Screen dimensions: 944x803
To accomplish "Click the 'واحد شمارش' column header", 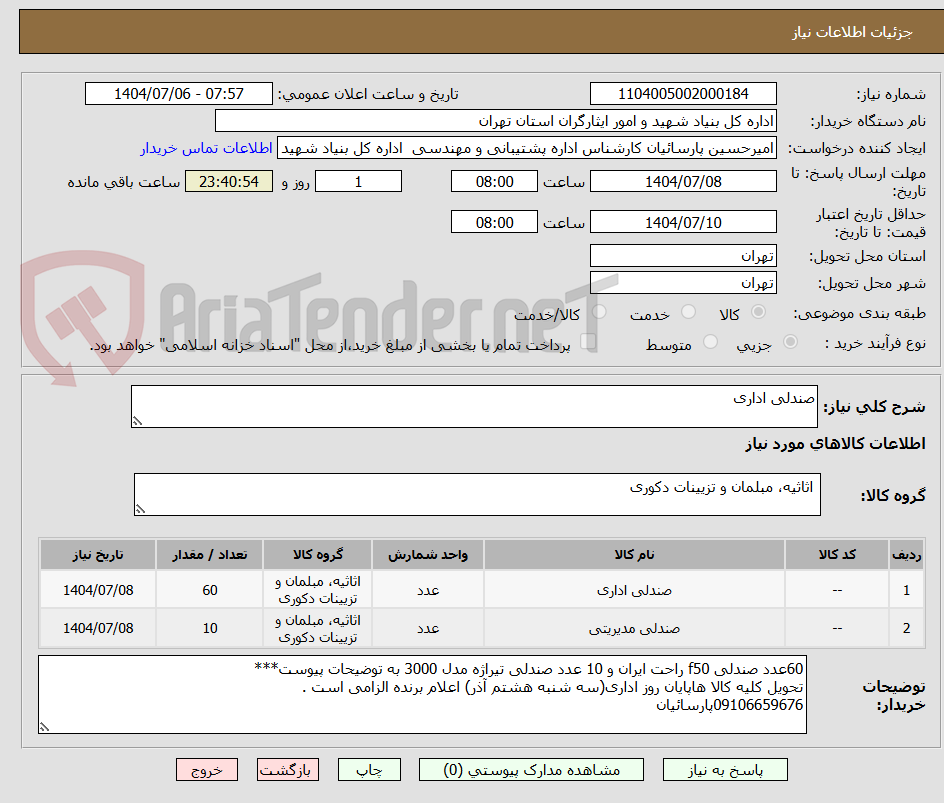I will [428, 554].
